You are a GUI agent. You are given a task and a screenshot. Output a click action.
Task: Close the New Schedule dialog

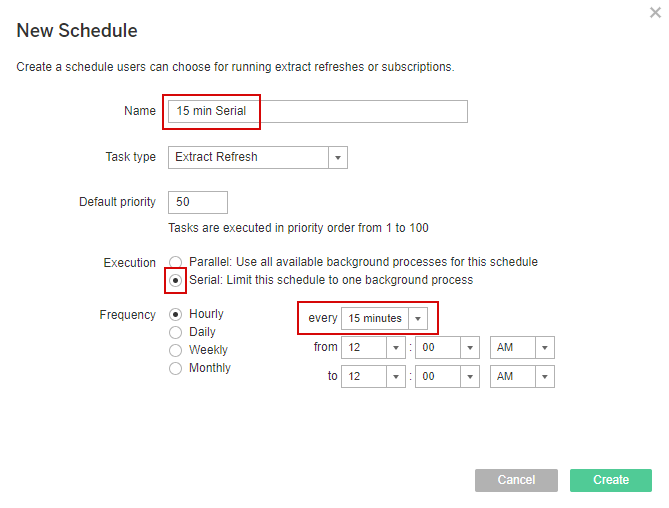pyautogui.click(x=655, y=13)
